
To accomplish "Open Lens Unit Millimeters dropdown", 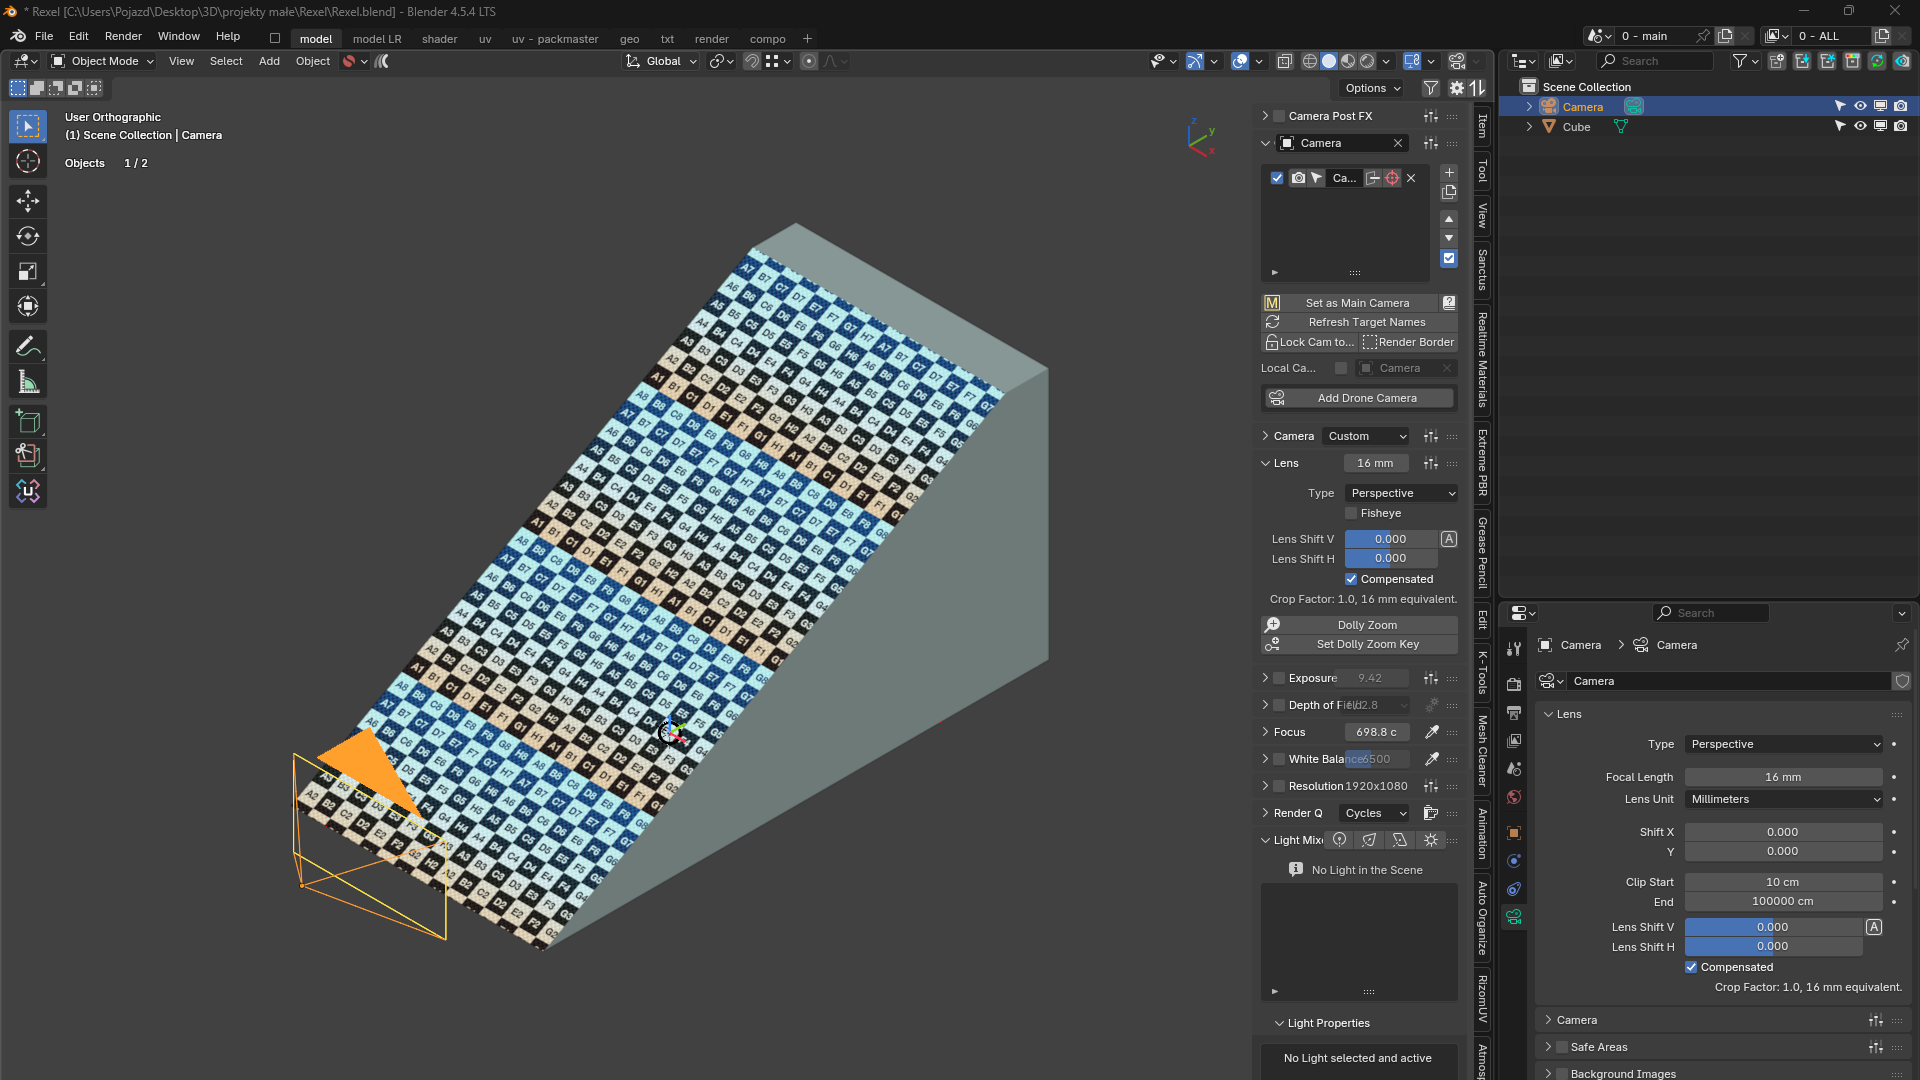I will point(1784,799).
